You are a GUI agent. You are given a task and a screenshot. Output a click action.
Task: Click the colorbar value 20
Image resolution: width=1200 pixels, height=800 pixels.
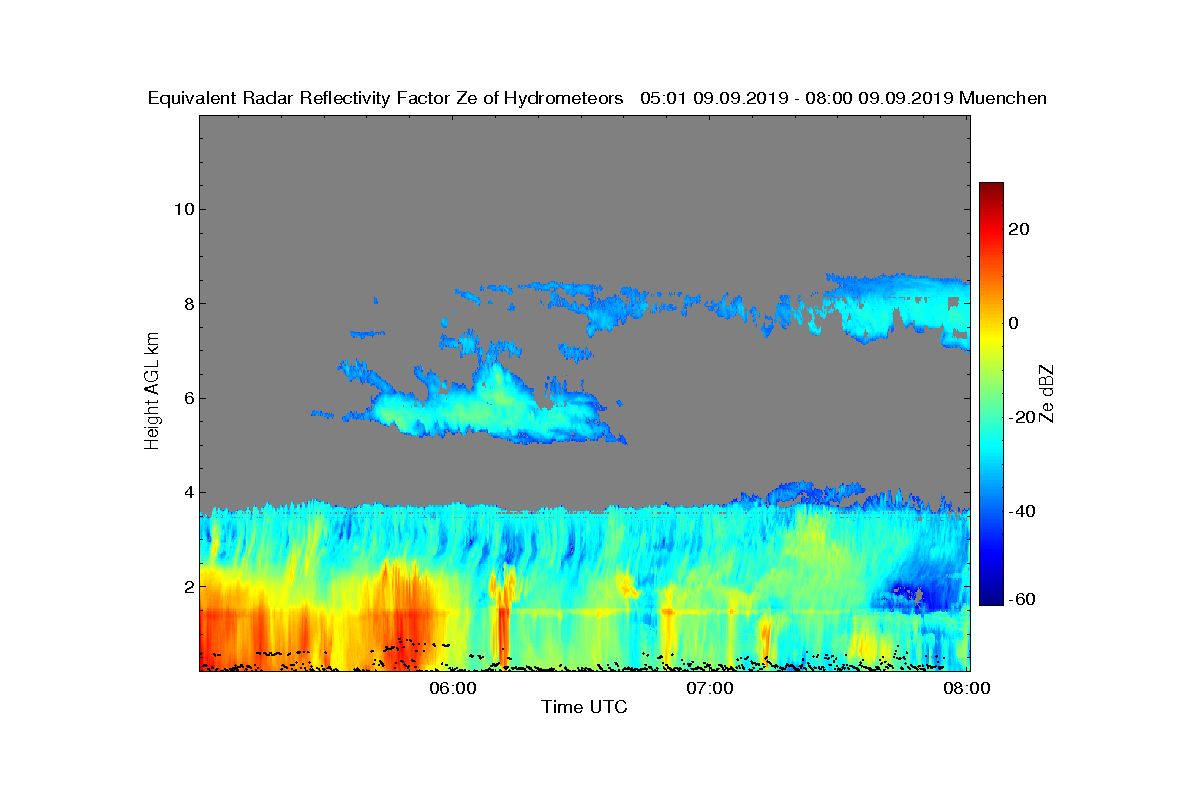click(1019, 229)
